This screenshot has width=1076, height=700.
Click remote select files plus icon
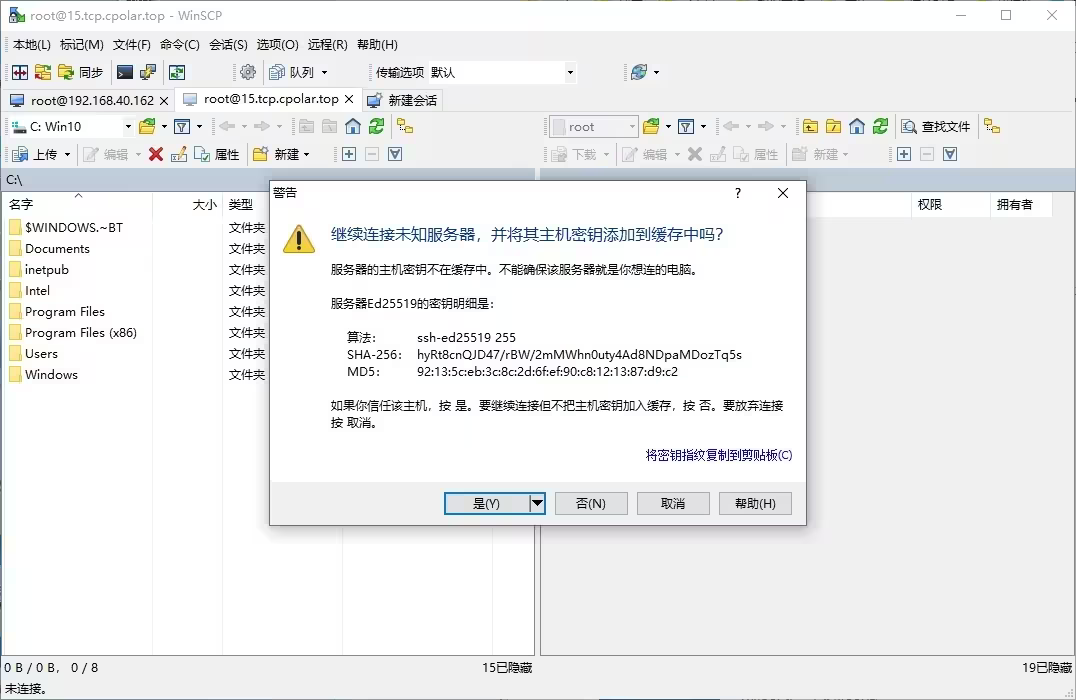[x=904, y=154]
